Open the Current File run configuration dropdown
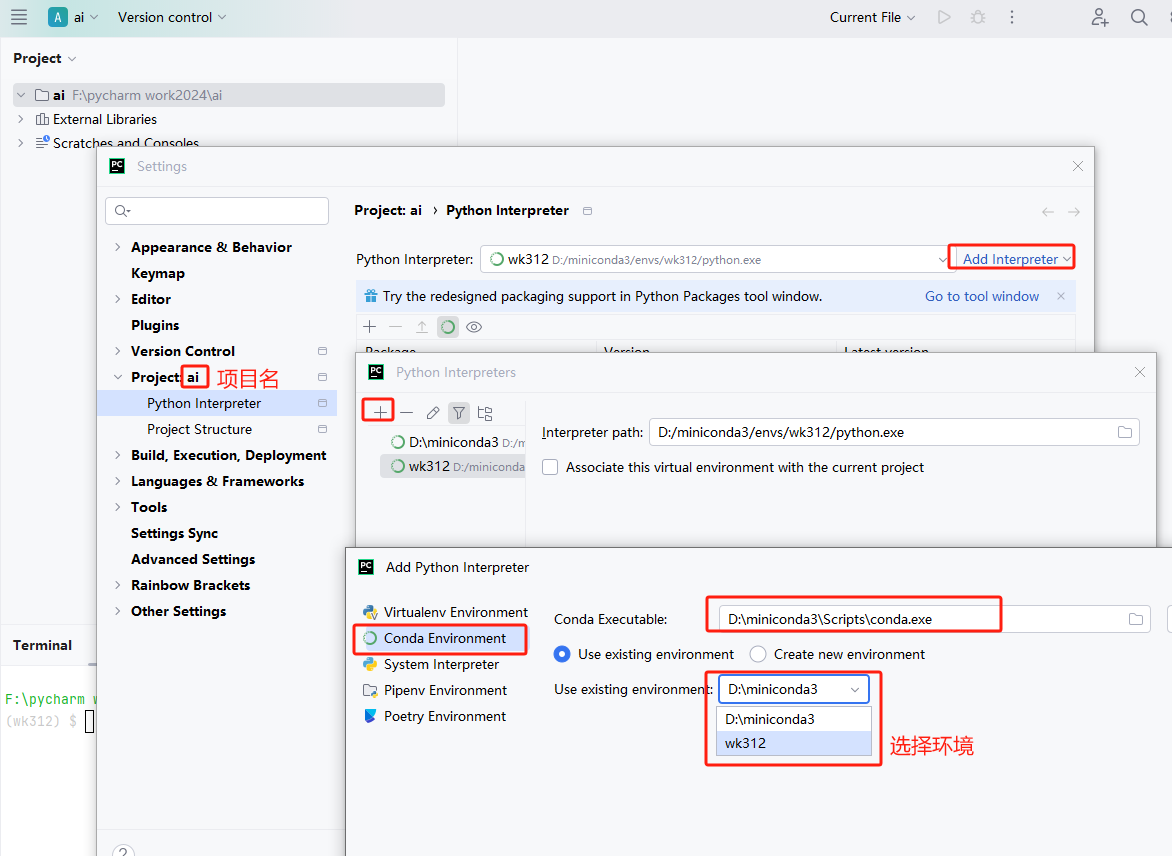1172x856 pixels. (872, 17)
